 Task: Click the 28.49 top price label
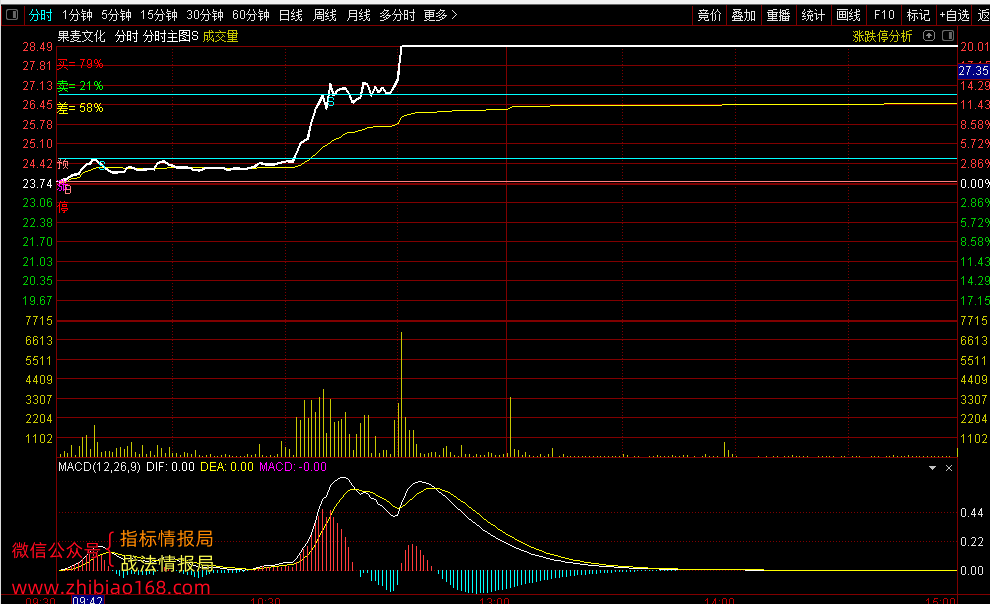[x=37, y=47]
